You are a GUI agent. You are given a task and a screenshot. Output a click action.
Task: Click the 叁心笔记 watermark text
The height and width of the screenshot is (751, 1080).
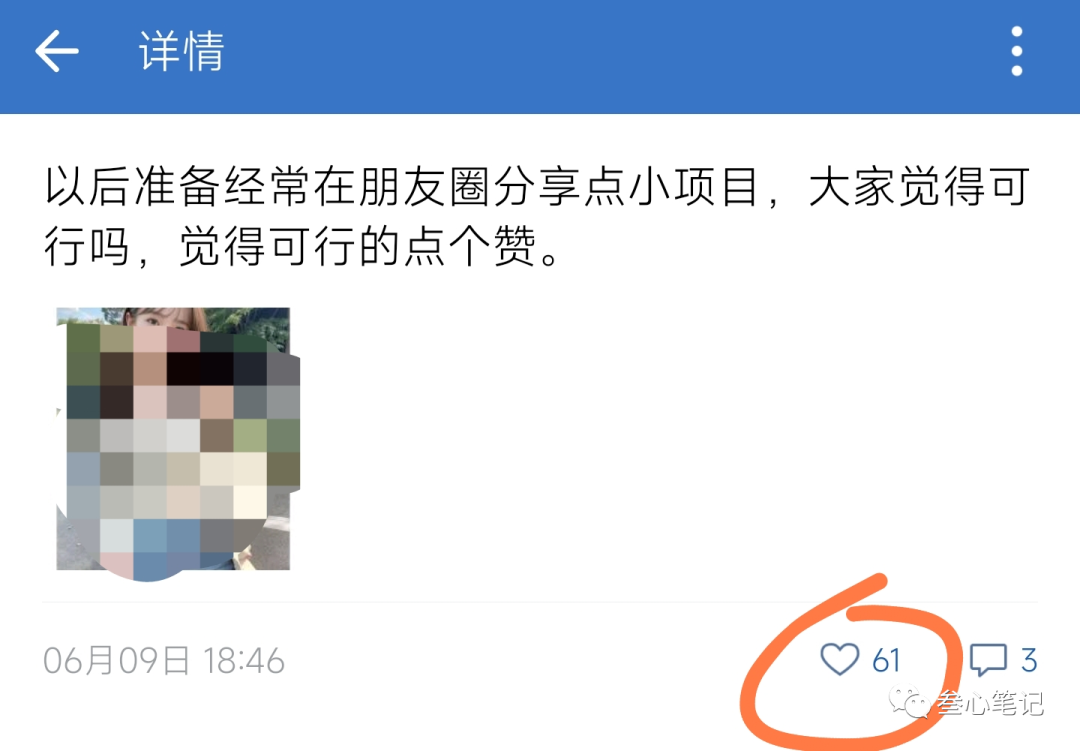[990, 703]
